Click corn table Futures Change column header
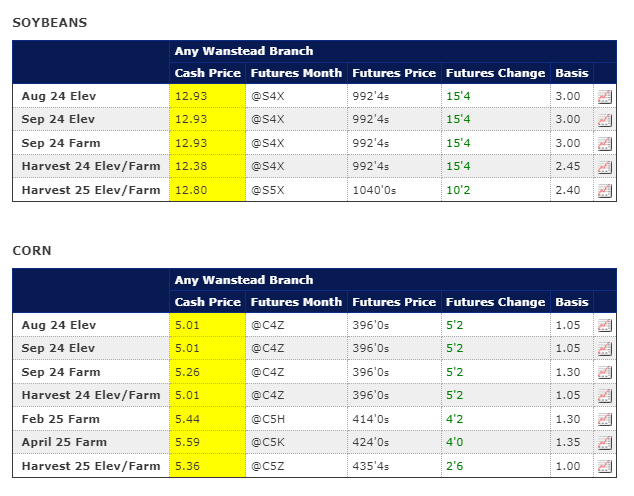Image resolution: width=634 pixels, height=496 pixels. (495, 302)
